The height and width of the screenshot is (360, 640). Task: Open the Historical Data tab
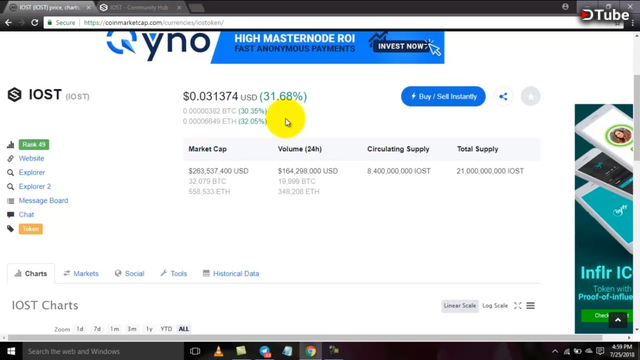click(231, 273)
